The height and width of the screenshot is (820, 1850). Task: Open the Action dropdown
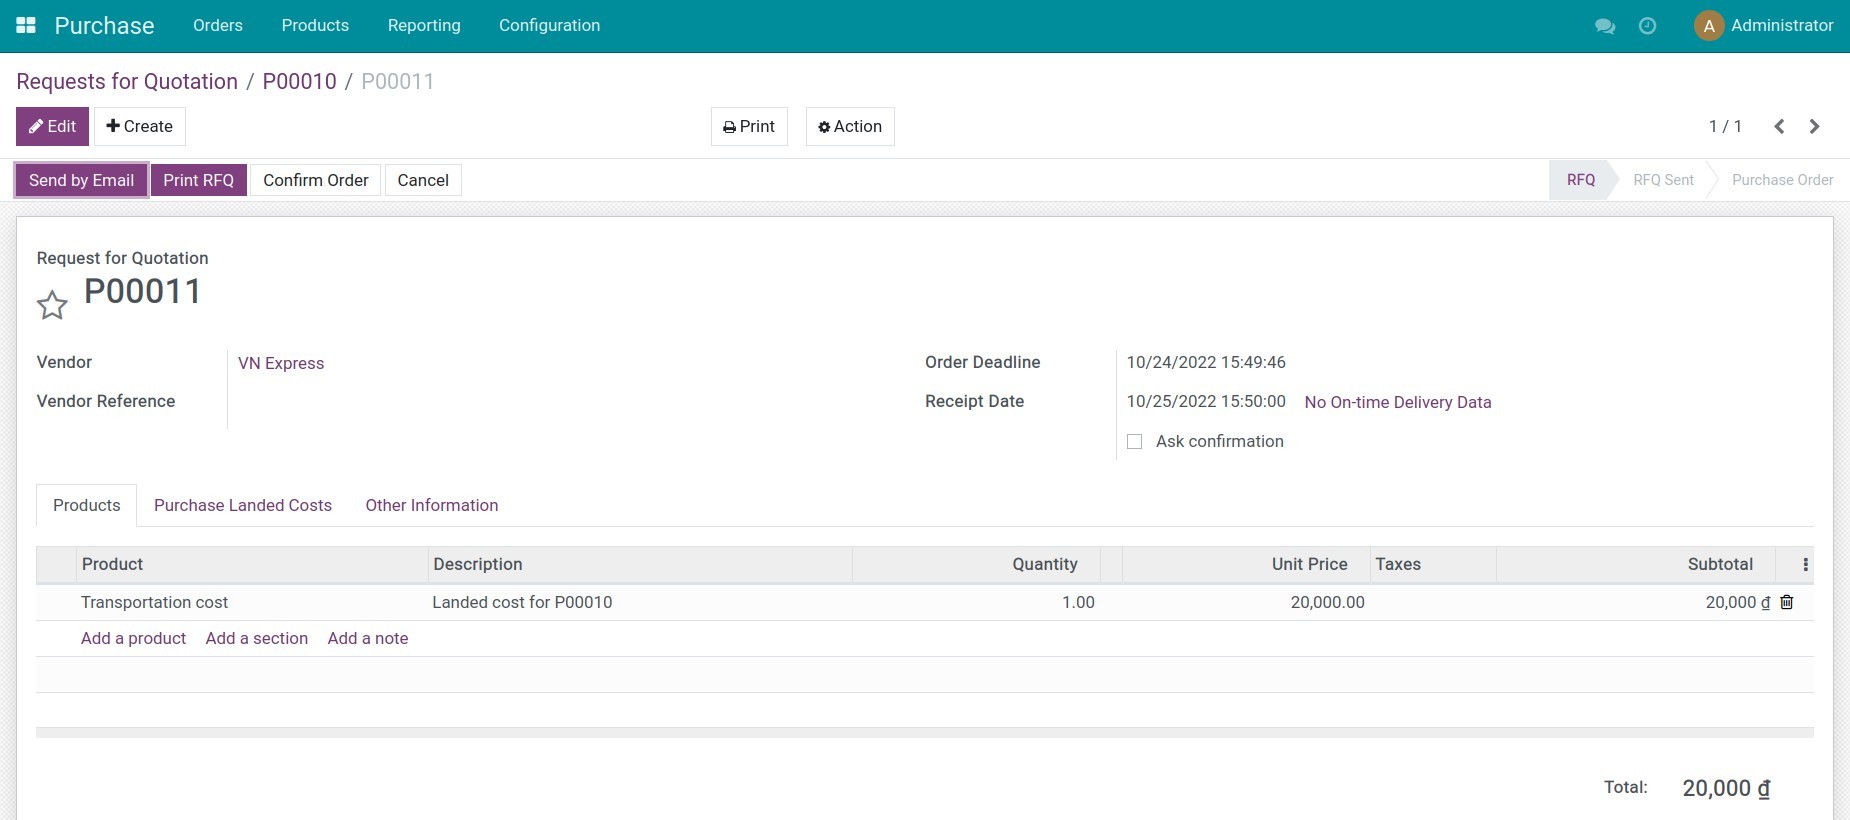pos(850,126)
